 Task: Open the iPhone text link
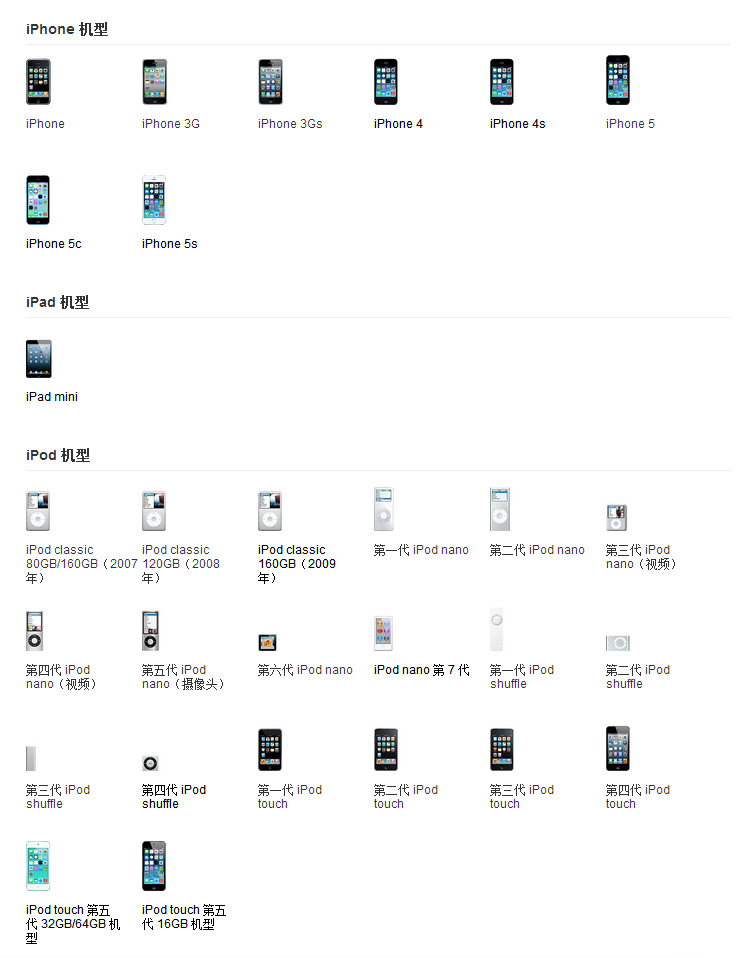coord(45,123)
